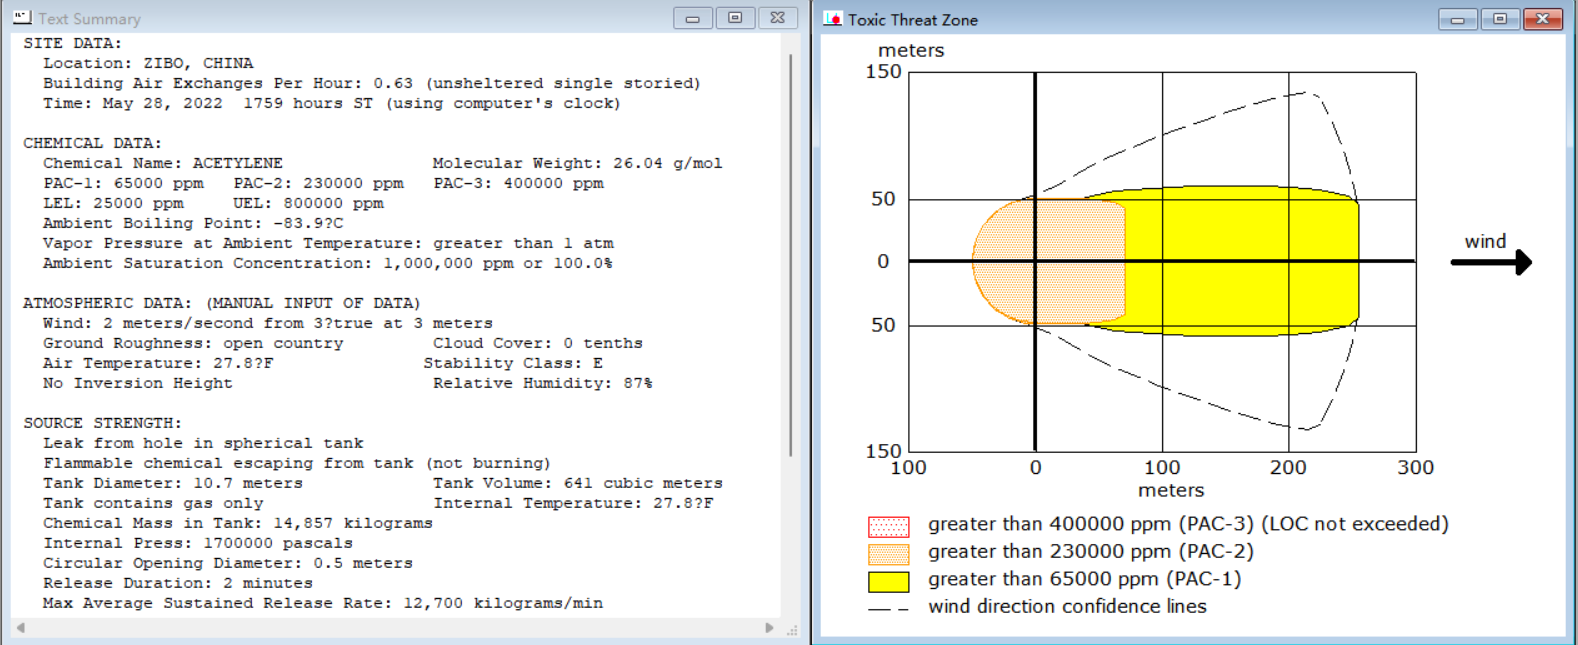Image resolution: width=1578 pixels, height=645 pixels.
Task: Close the Toxic Threat Zone window
Action: pos(1543,19)
